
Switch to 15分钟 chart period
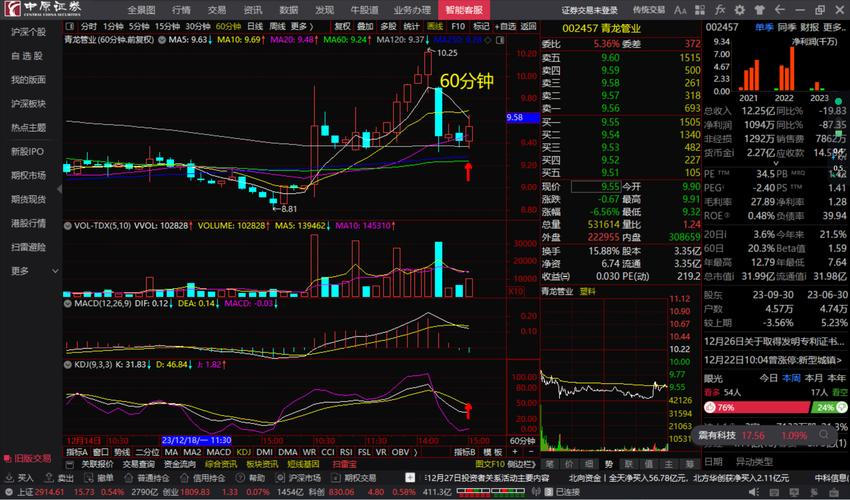click(x=167, y=26)
